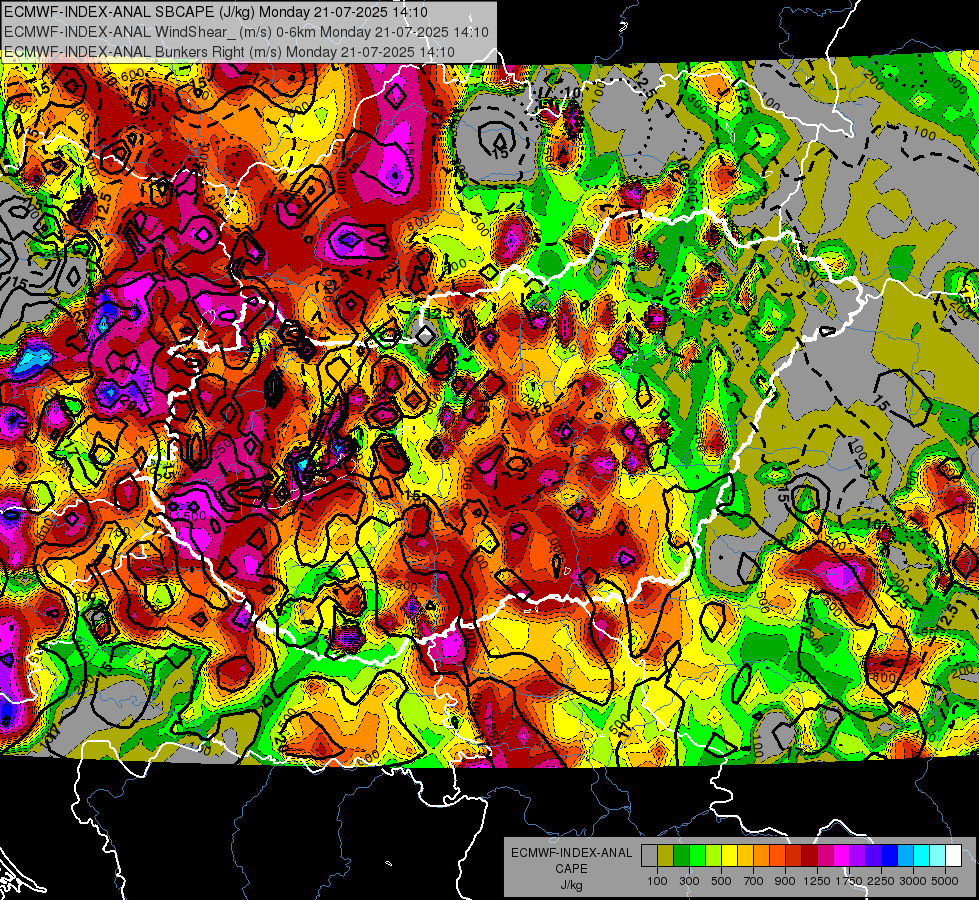
Task: Click the 1750 value under the colorbar
Action: (849, 881)
